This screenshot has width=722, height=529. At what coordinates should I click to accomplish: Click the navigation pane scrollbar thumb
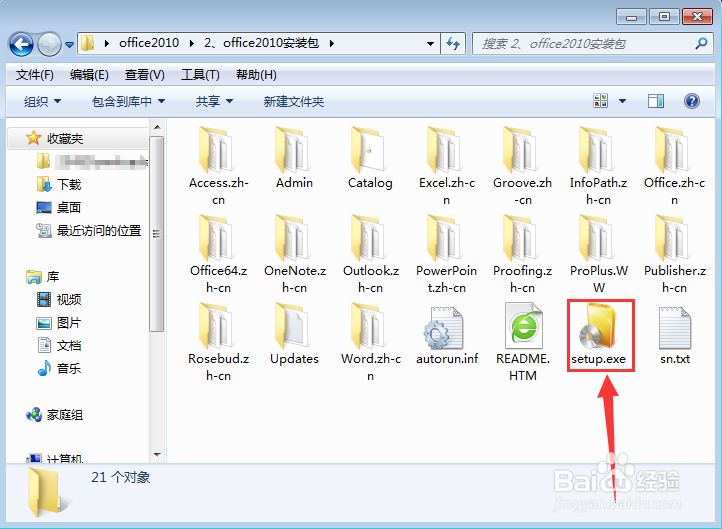click(x=157, y=234)
